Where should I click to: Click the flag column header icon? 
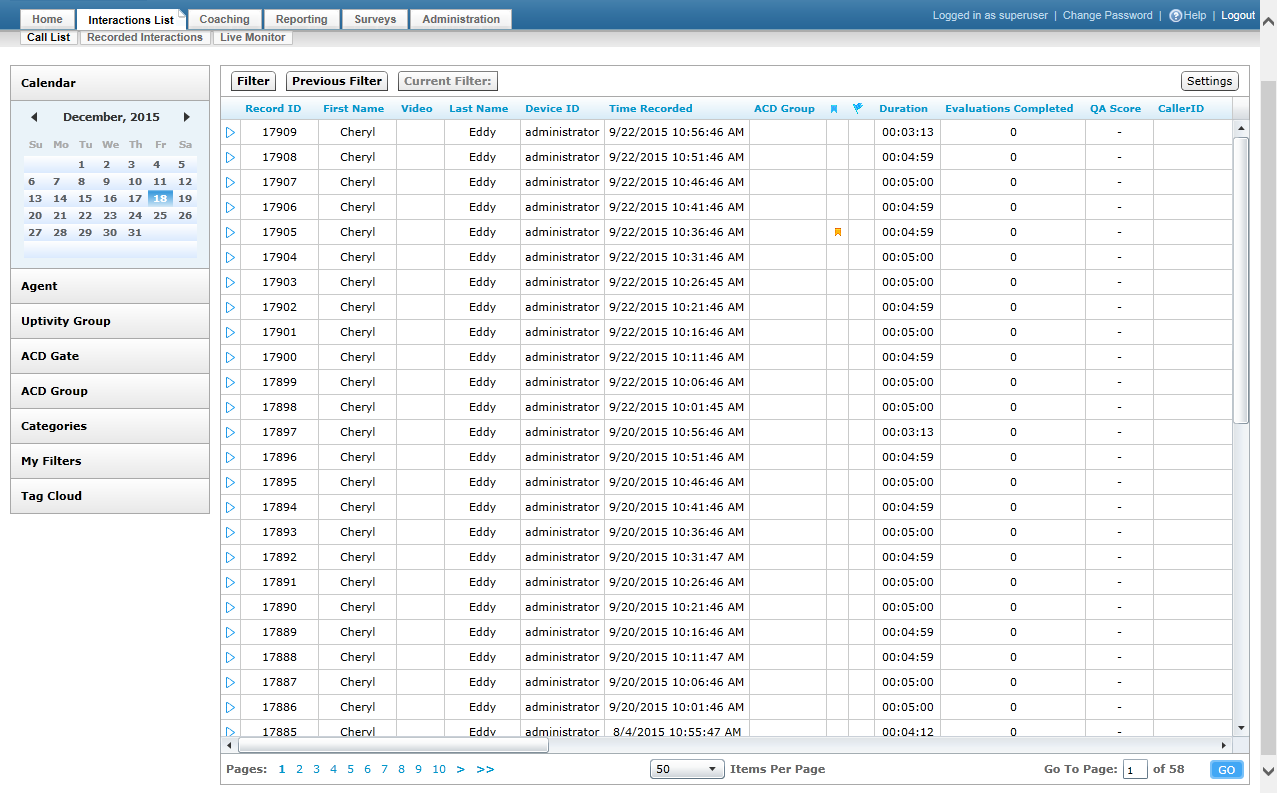click(857, 108)
